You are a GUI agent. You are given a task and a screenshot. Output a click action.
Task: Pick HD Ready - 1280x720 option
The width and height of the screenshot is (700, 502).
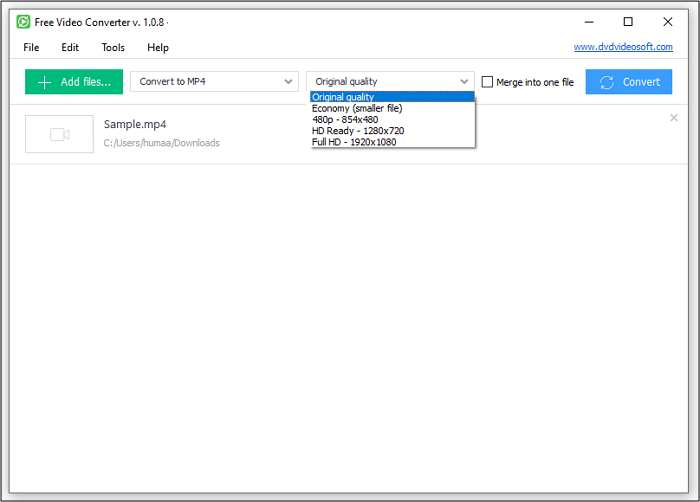(x=358, y=130)
